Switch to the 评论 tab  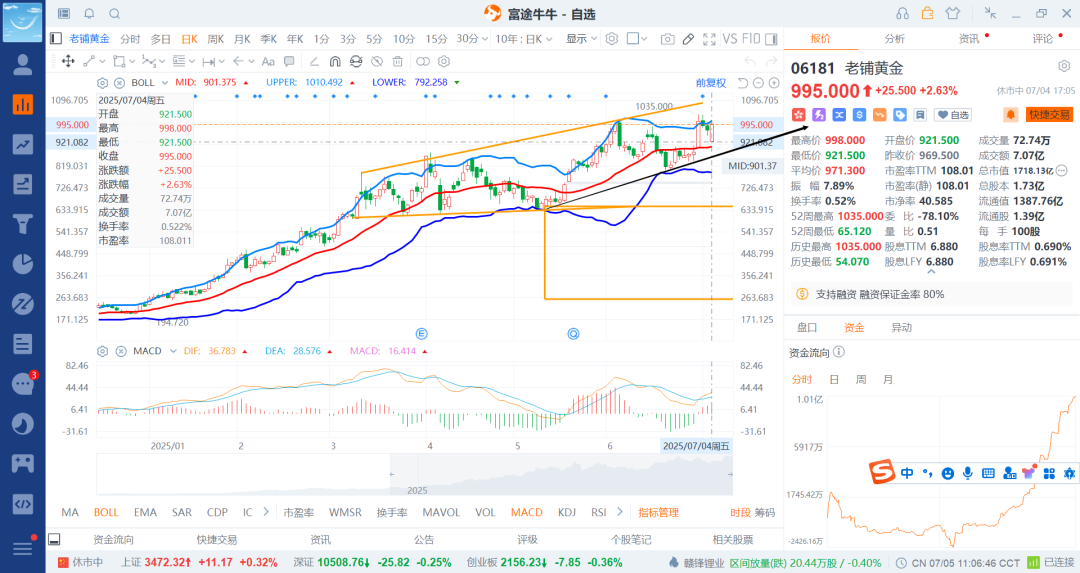(x=1043, y=39)
